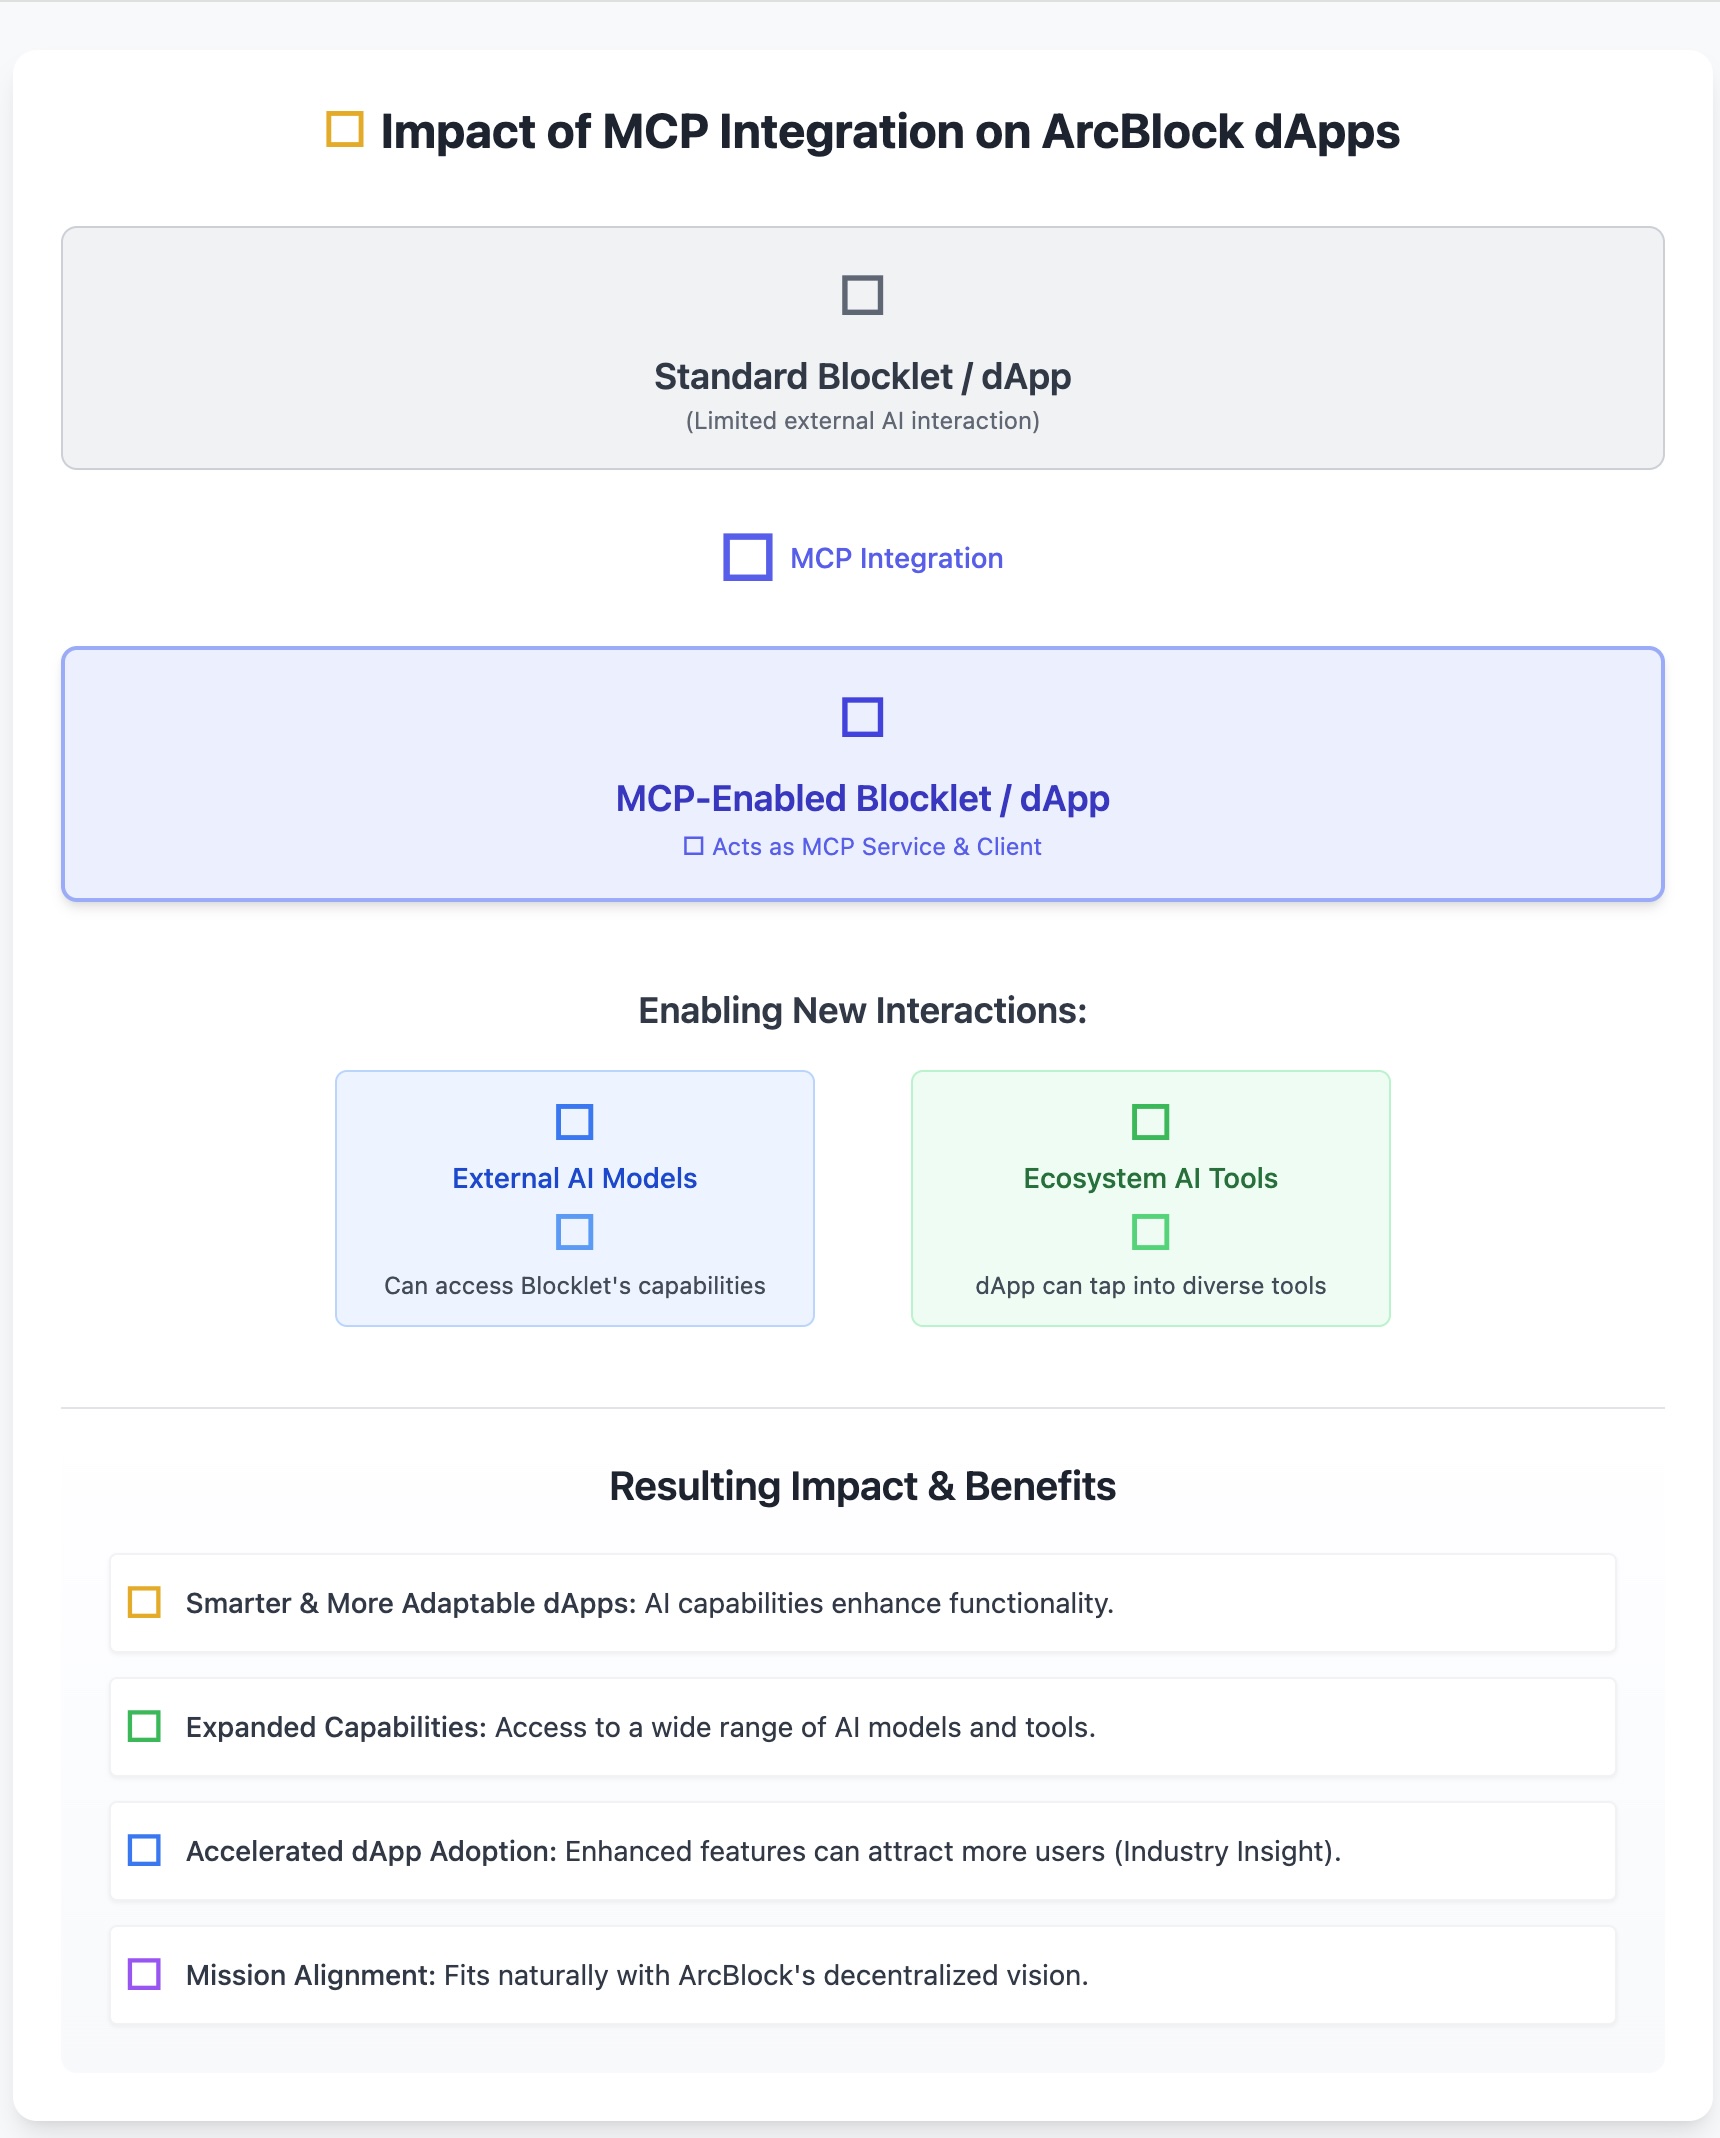The image size is (1720, 2138).
Task: Click the purple icon beside Mission Alignment
Action: click(144, 1974)
